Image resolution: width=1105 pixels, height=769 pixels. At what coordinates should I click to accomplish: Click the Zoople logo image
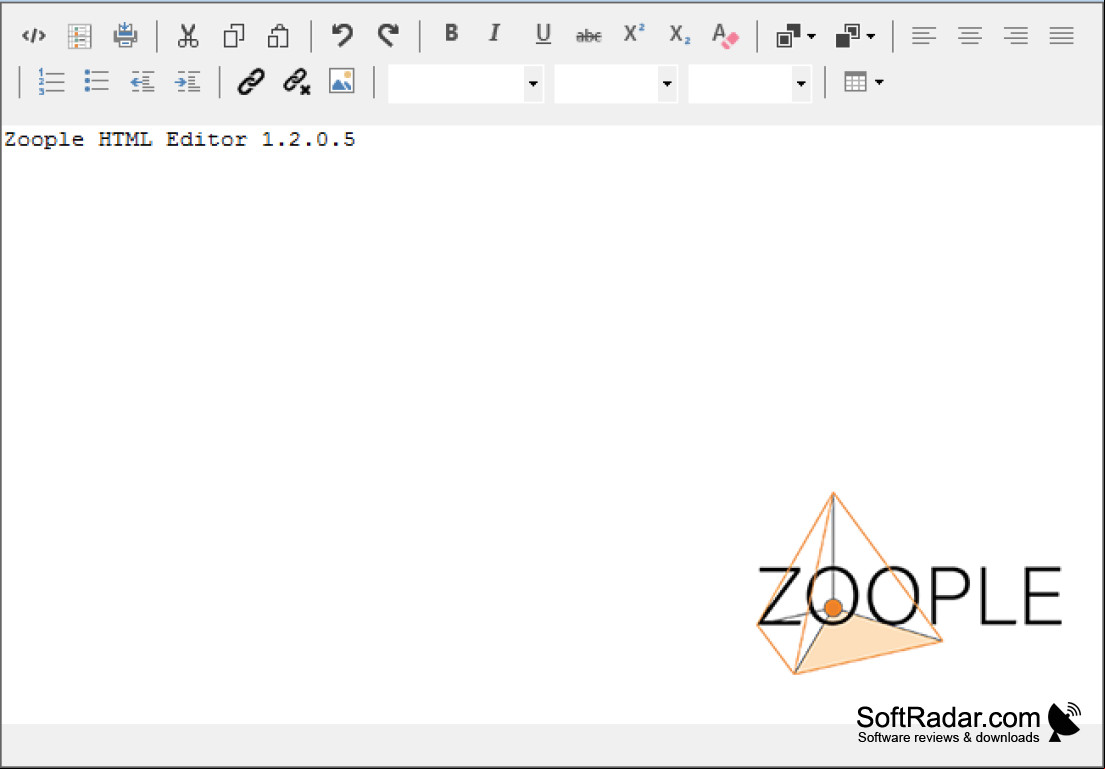(x=909, y=584)
